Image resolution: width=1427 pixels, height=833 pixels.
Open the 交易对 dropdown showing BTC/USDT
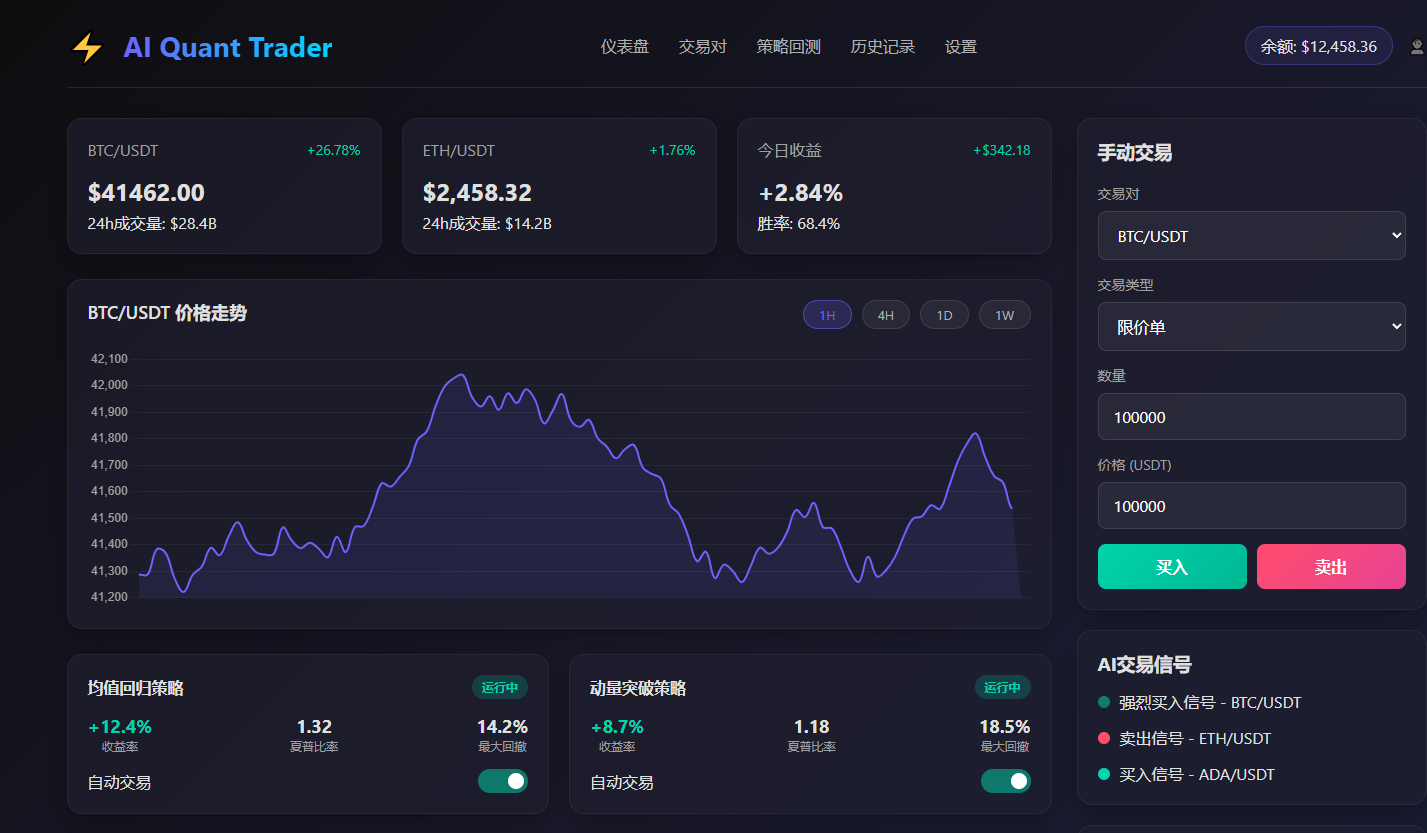click(x=1251, y=235)
